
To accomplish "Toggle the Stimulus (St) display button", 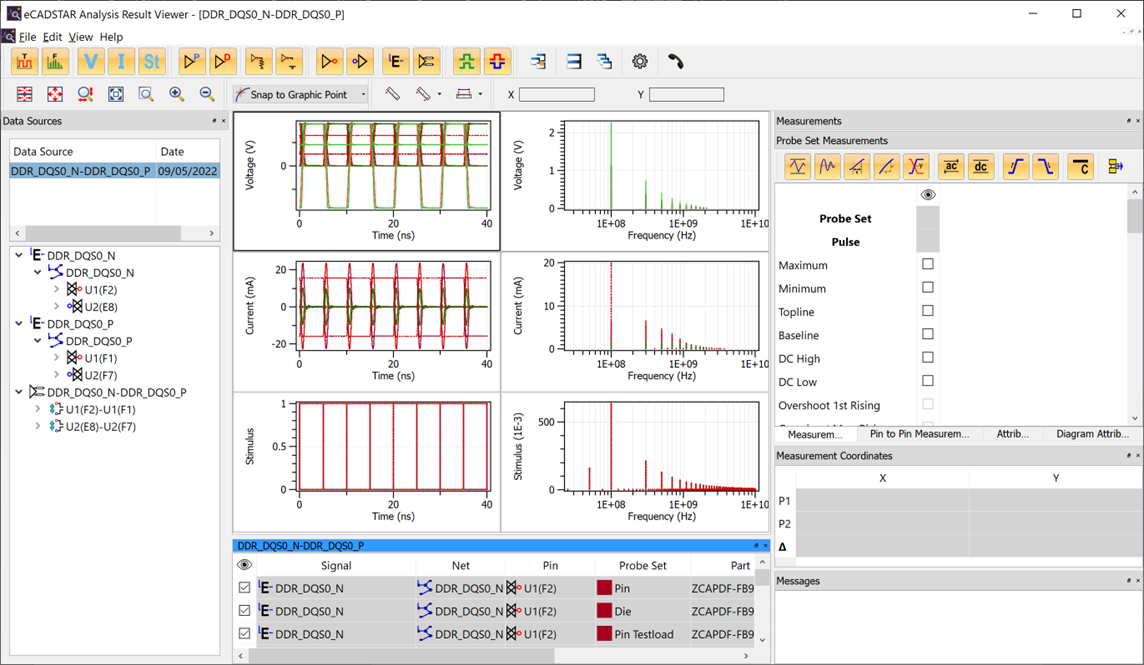I will (152, 62).
